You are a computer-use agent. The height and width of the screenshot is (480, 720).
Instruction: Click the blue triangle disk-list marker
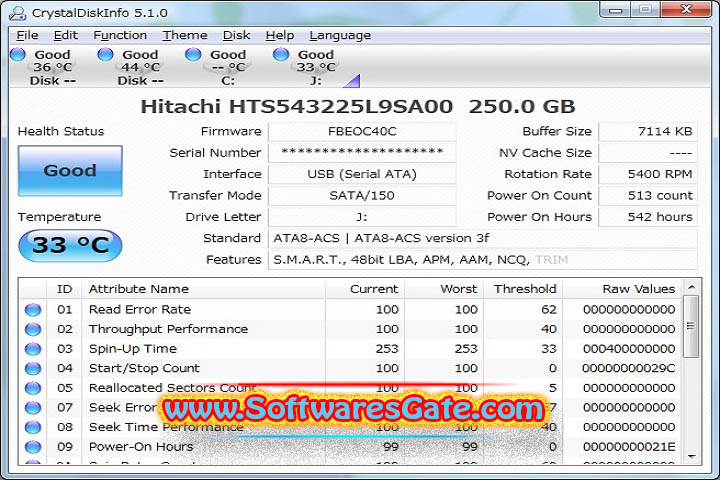[352, 81]
